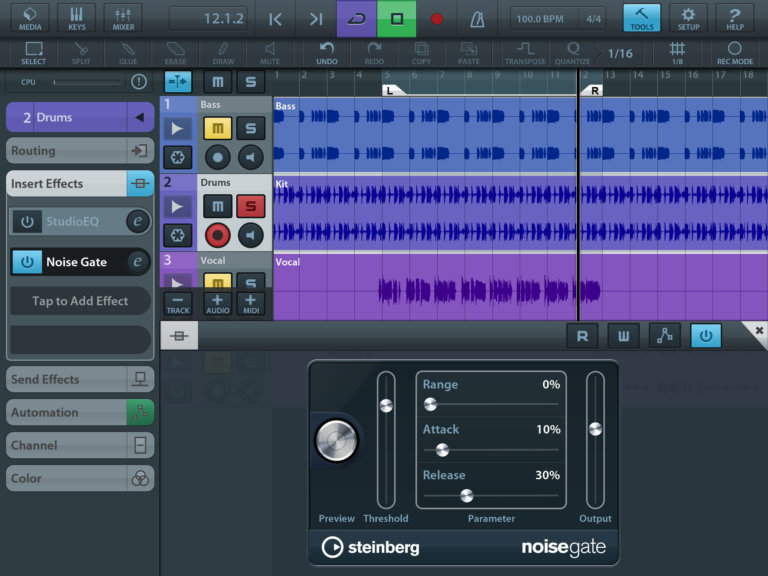Toggle read automation R in effect panel
This screenshot has height=576, width=768.
(x=582, y=336)
